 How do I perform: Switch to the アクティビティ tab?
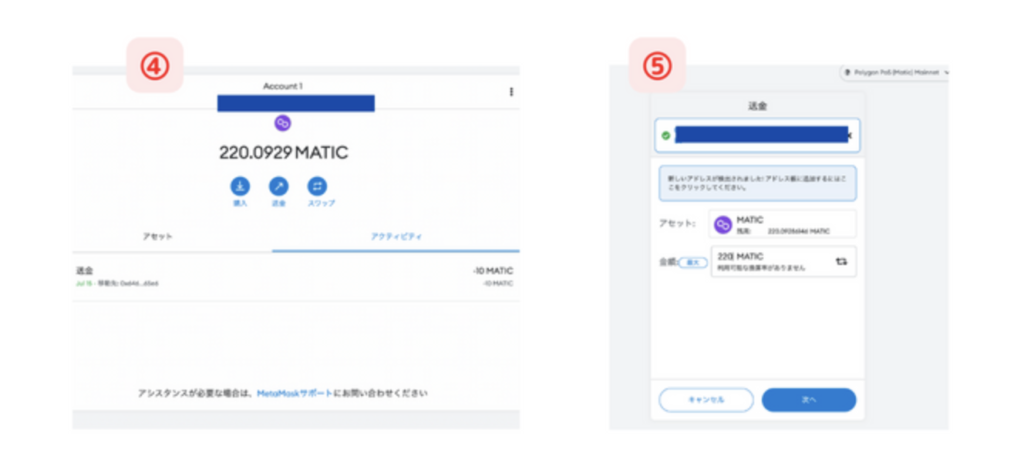tap(397, 236)
